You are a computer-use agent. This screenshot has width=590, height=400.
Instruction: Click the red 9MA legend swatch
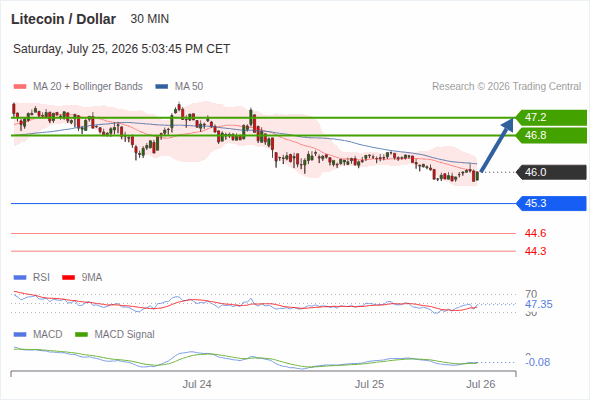[68, 278]
